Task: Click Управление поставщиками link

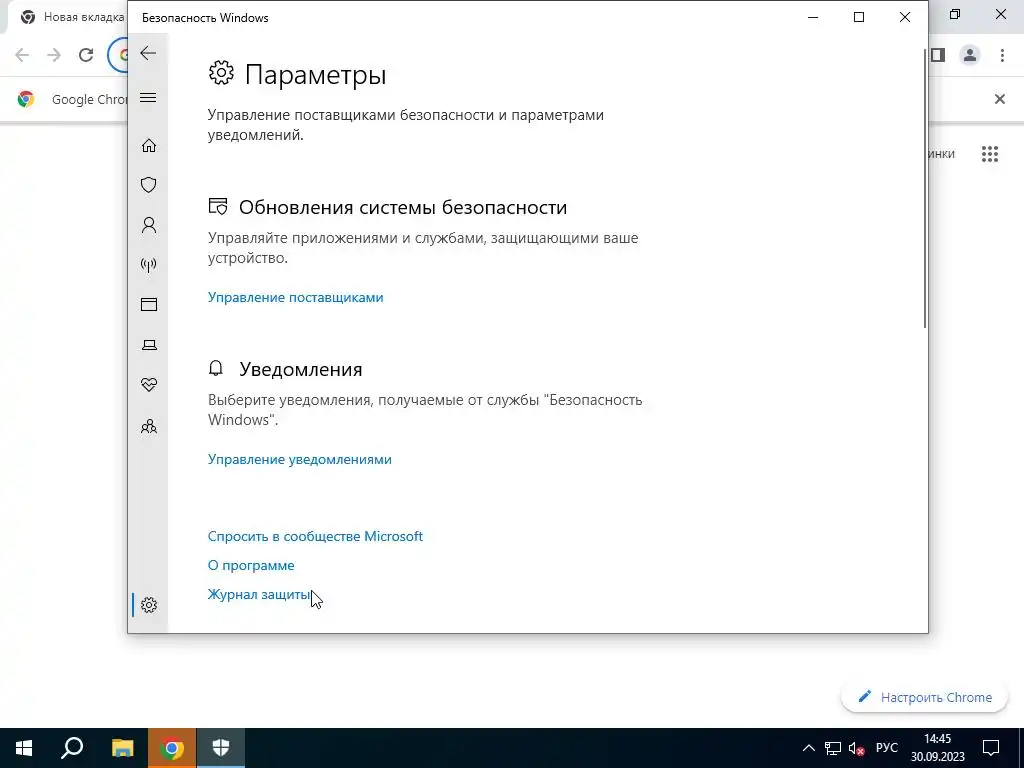Action: pos(295,297)
